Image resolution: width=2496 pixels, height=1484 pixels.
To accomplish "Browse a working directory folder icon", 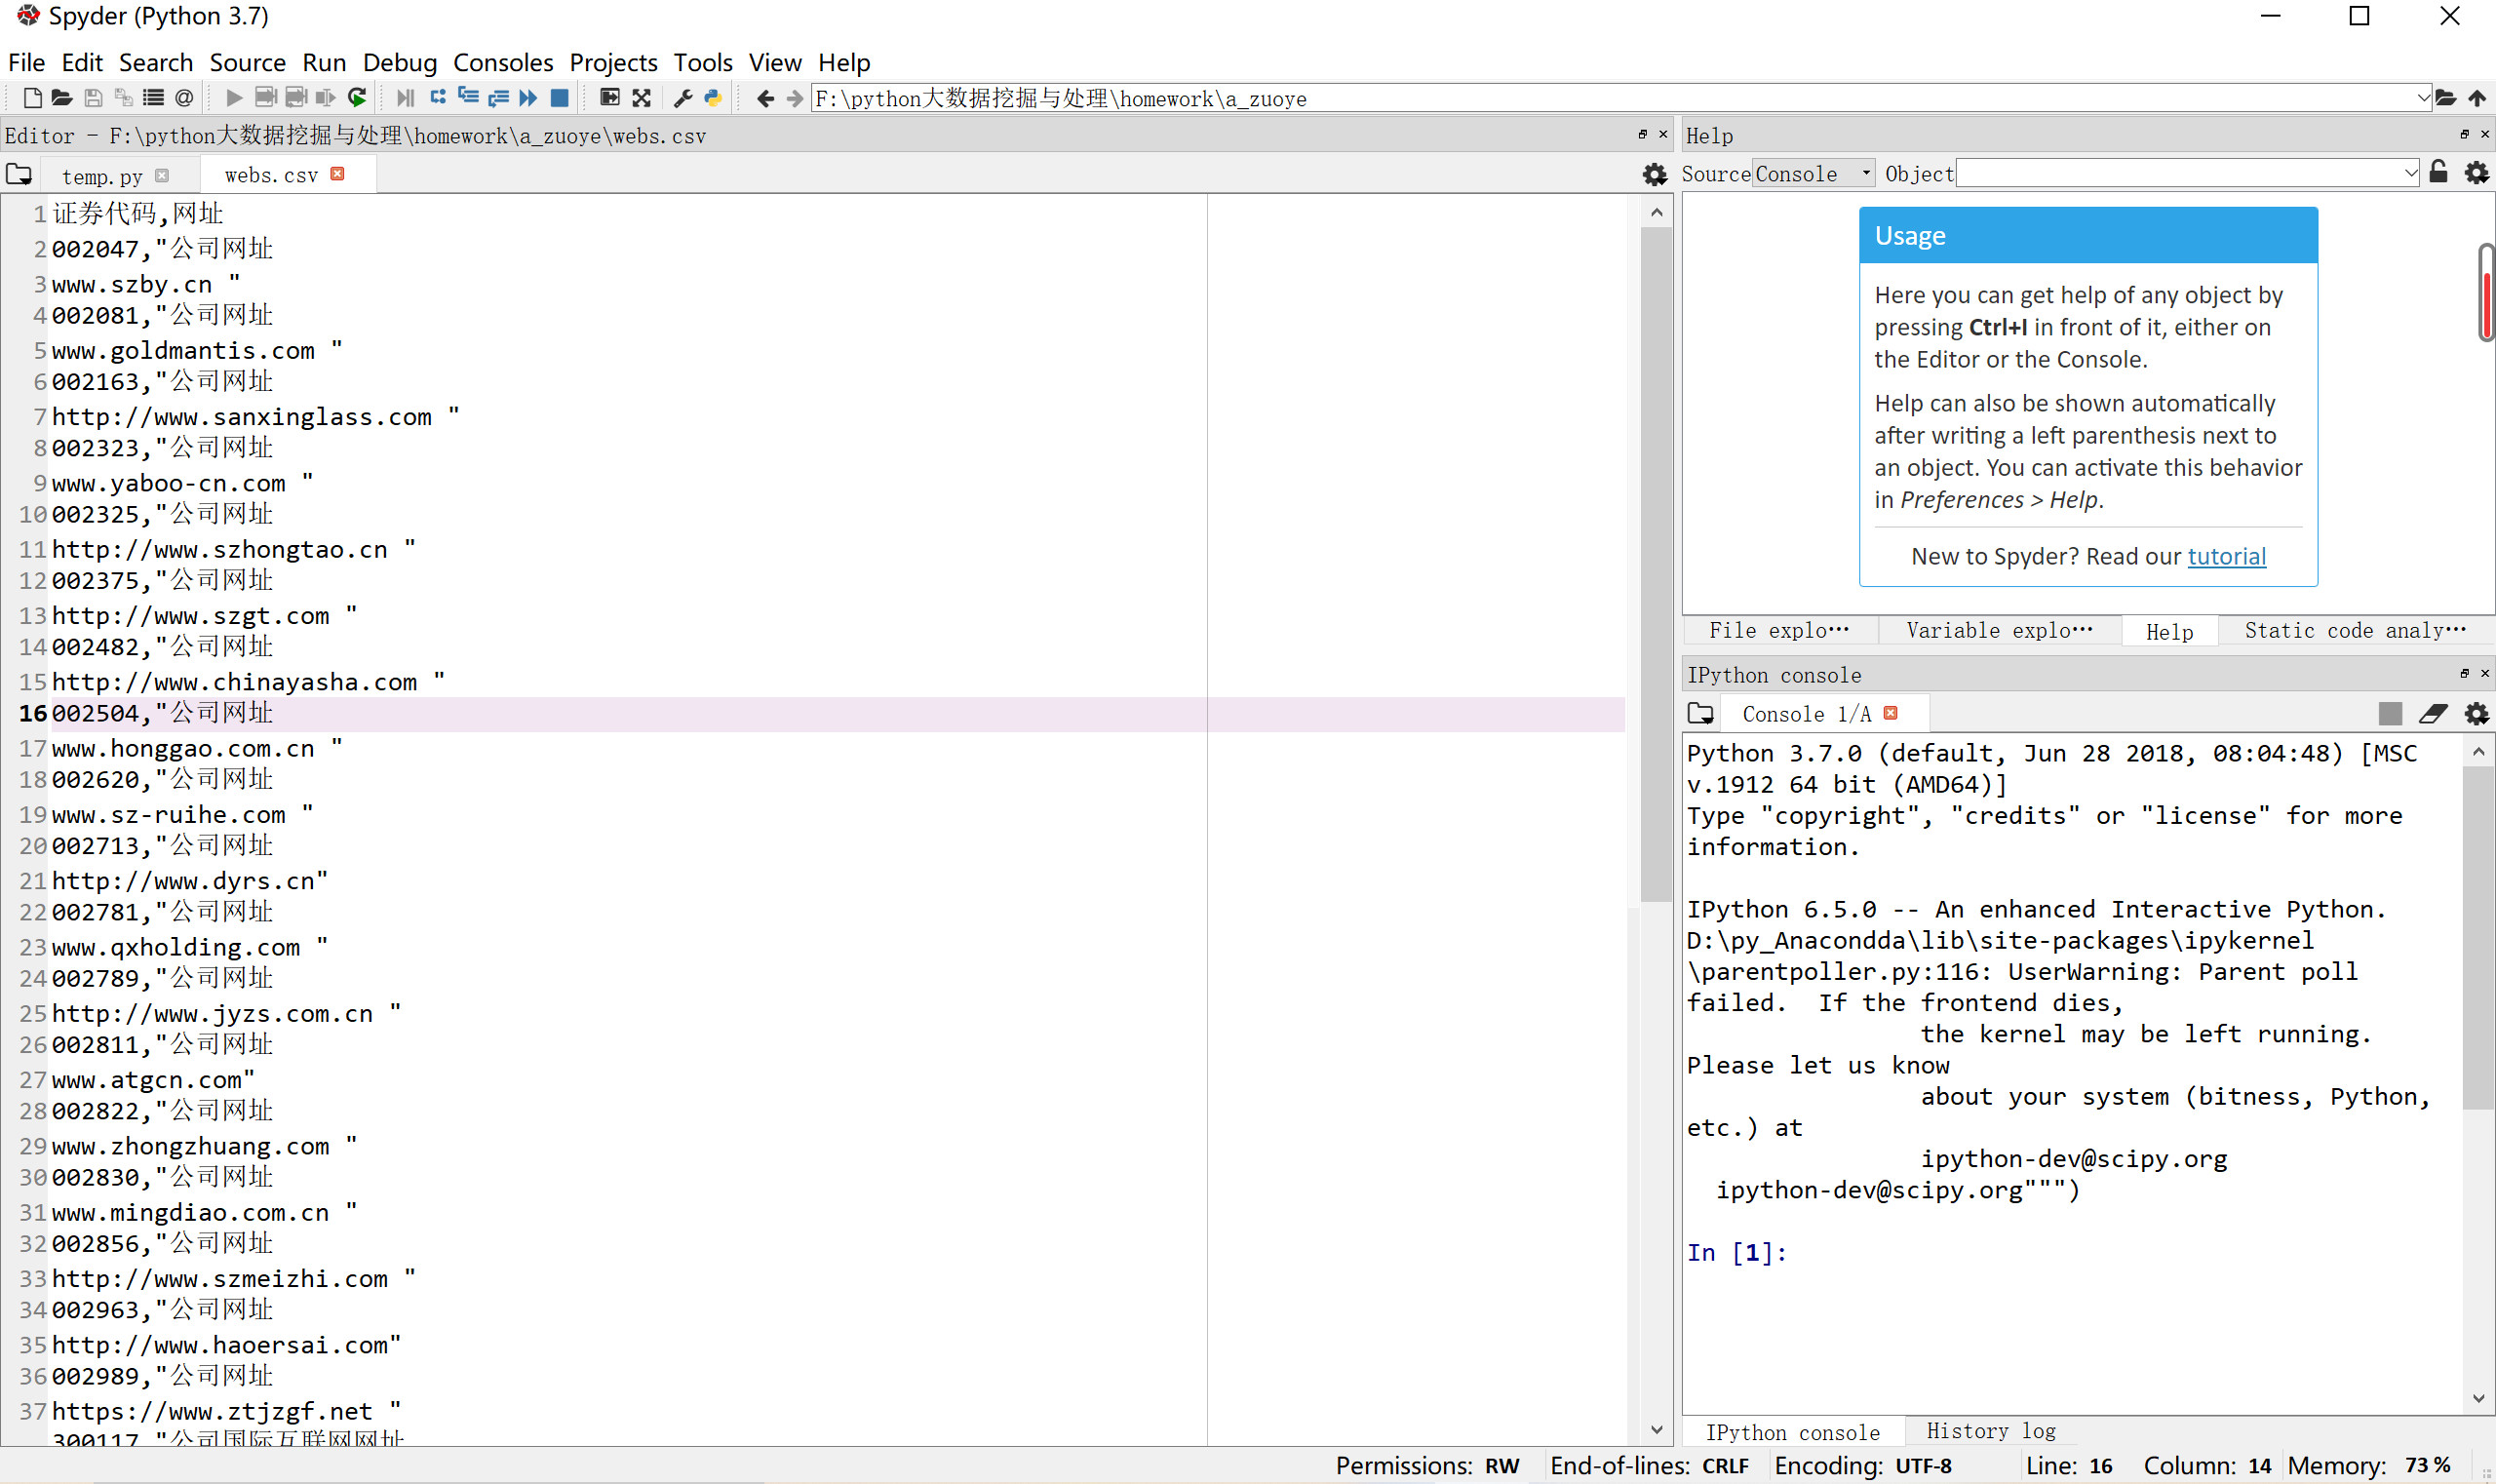I will [x=2445, y=98].
